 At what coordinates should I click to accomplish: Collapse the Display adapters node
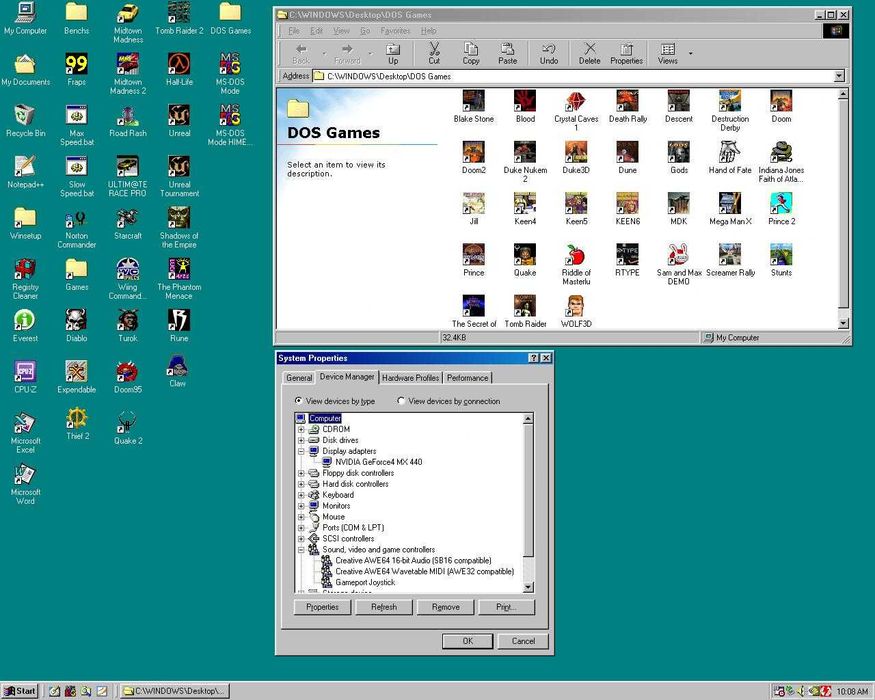pyautogui.click(x=301, y=451)
